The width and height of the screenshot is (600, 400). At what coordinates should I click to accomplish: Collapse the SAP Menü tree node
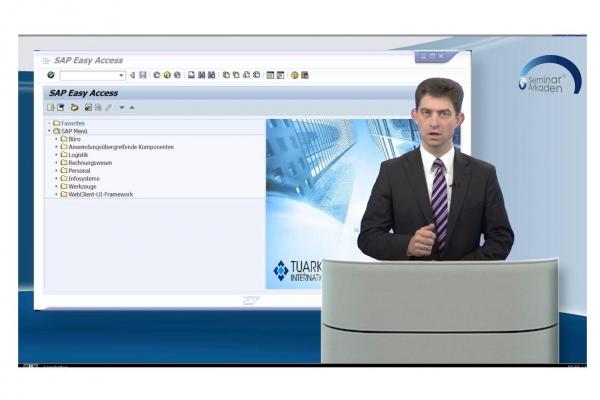[48, 131]
